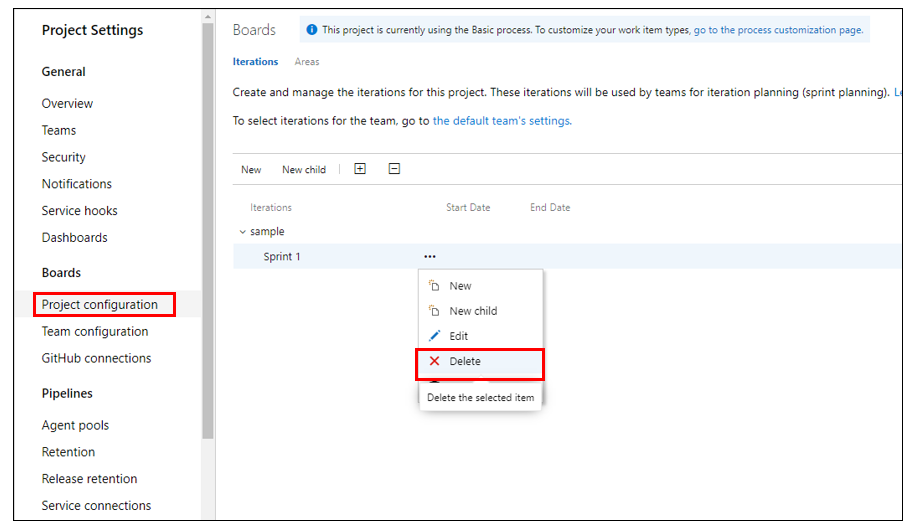Screen dimensions: 909x527
Task: Click the blue info icon in banner
Action: pyautogui.click(x=312, y=30)
